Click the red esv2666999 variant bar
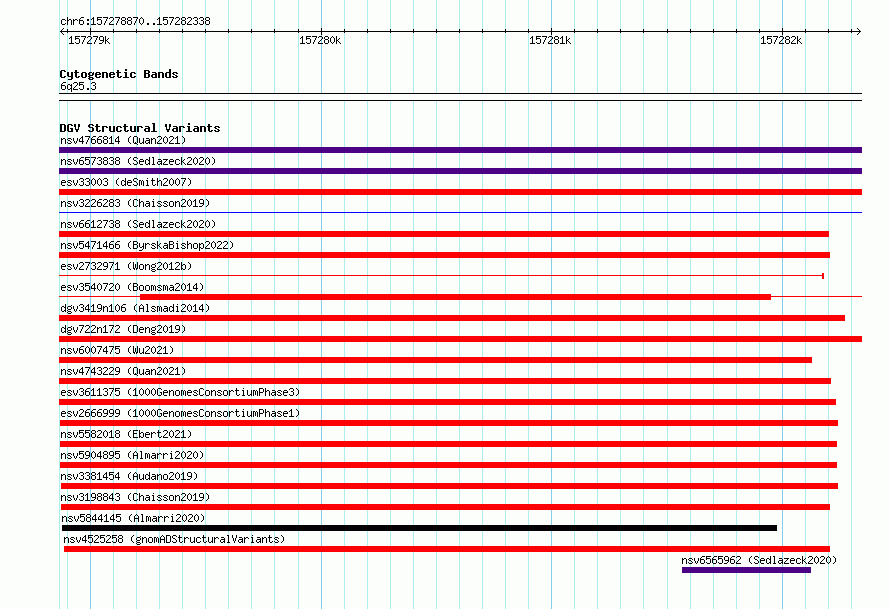 point(448,423)
